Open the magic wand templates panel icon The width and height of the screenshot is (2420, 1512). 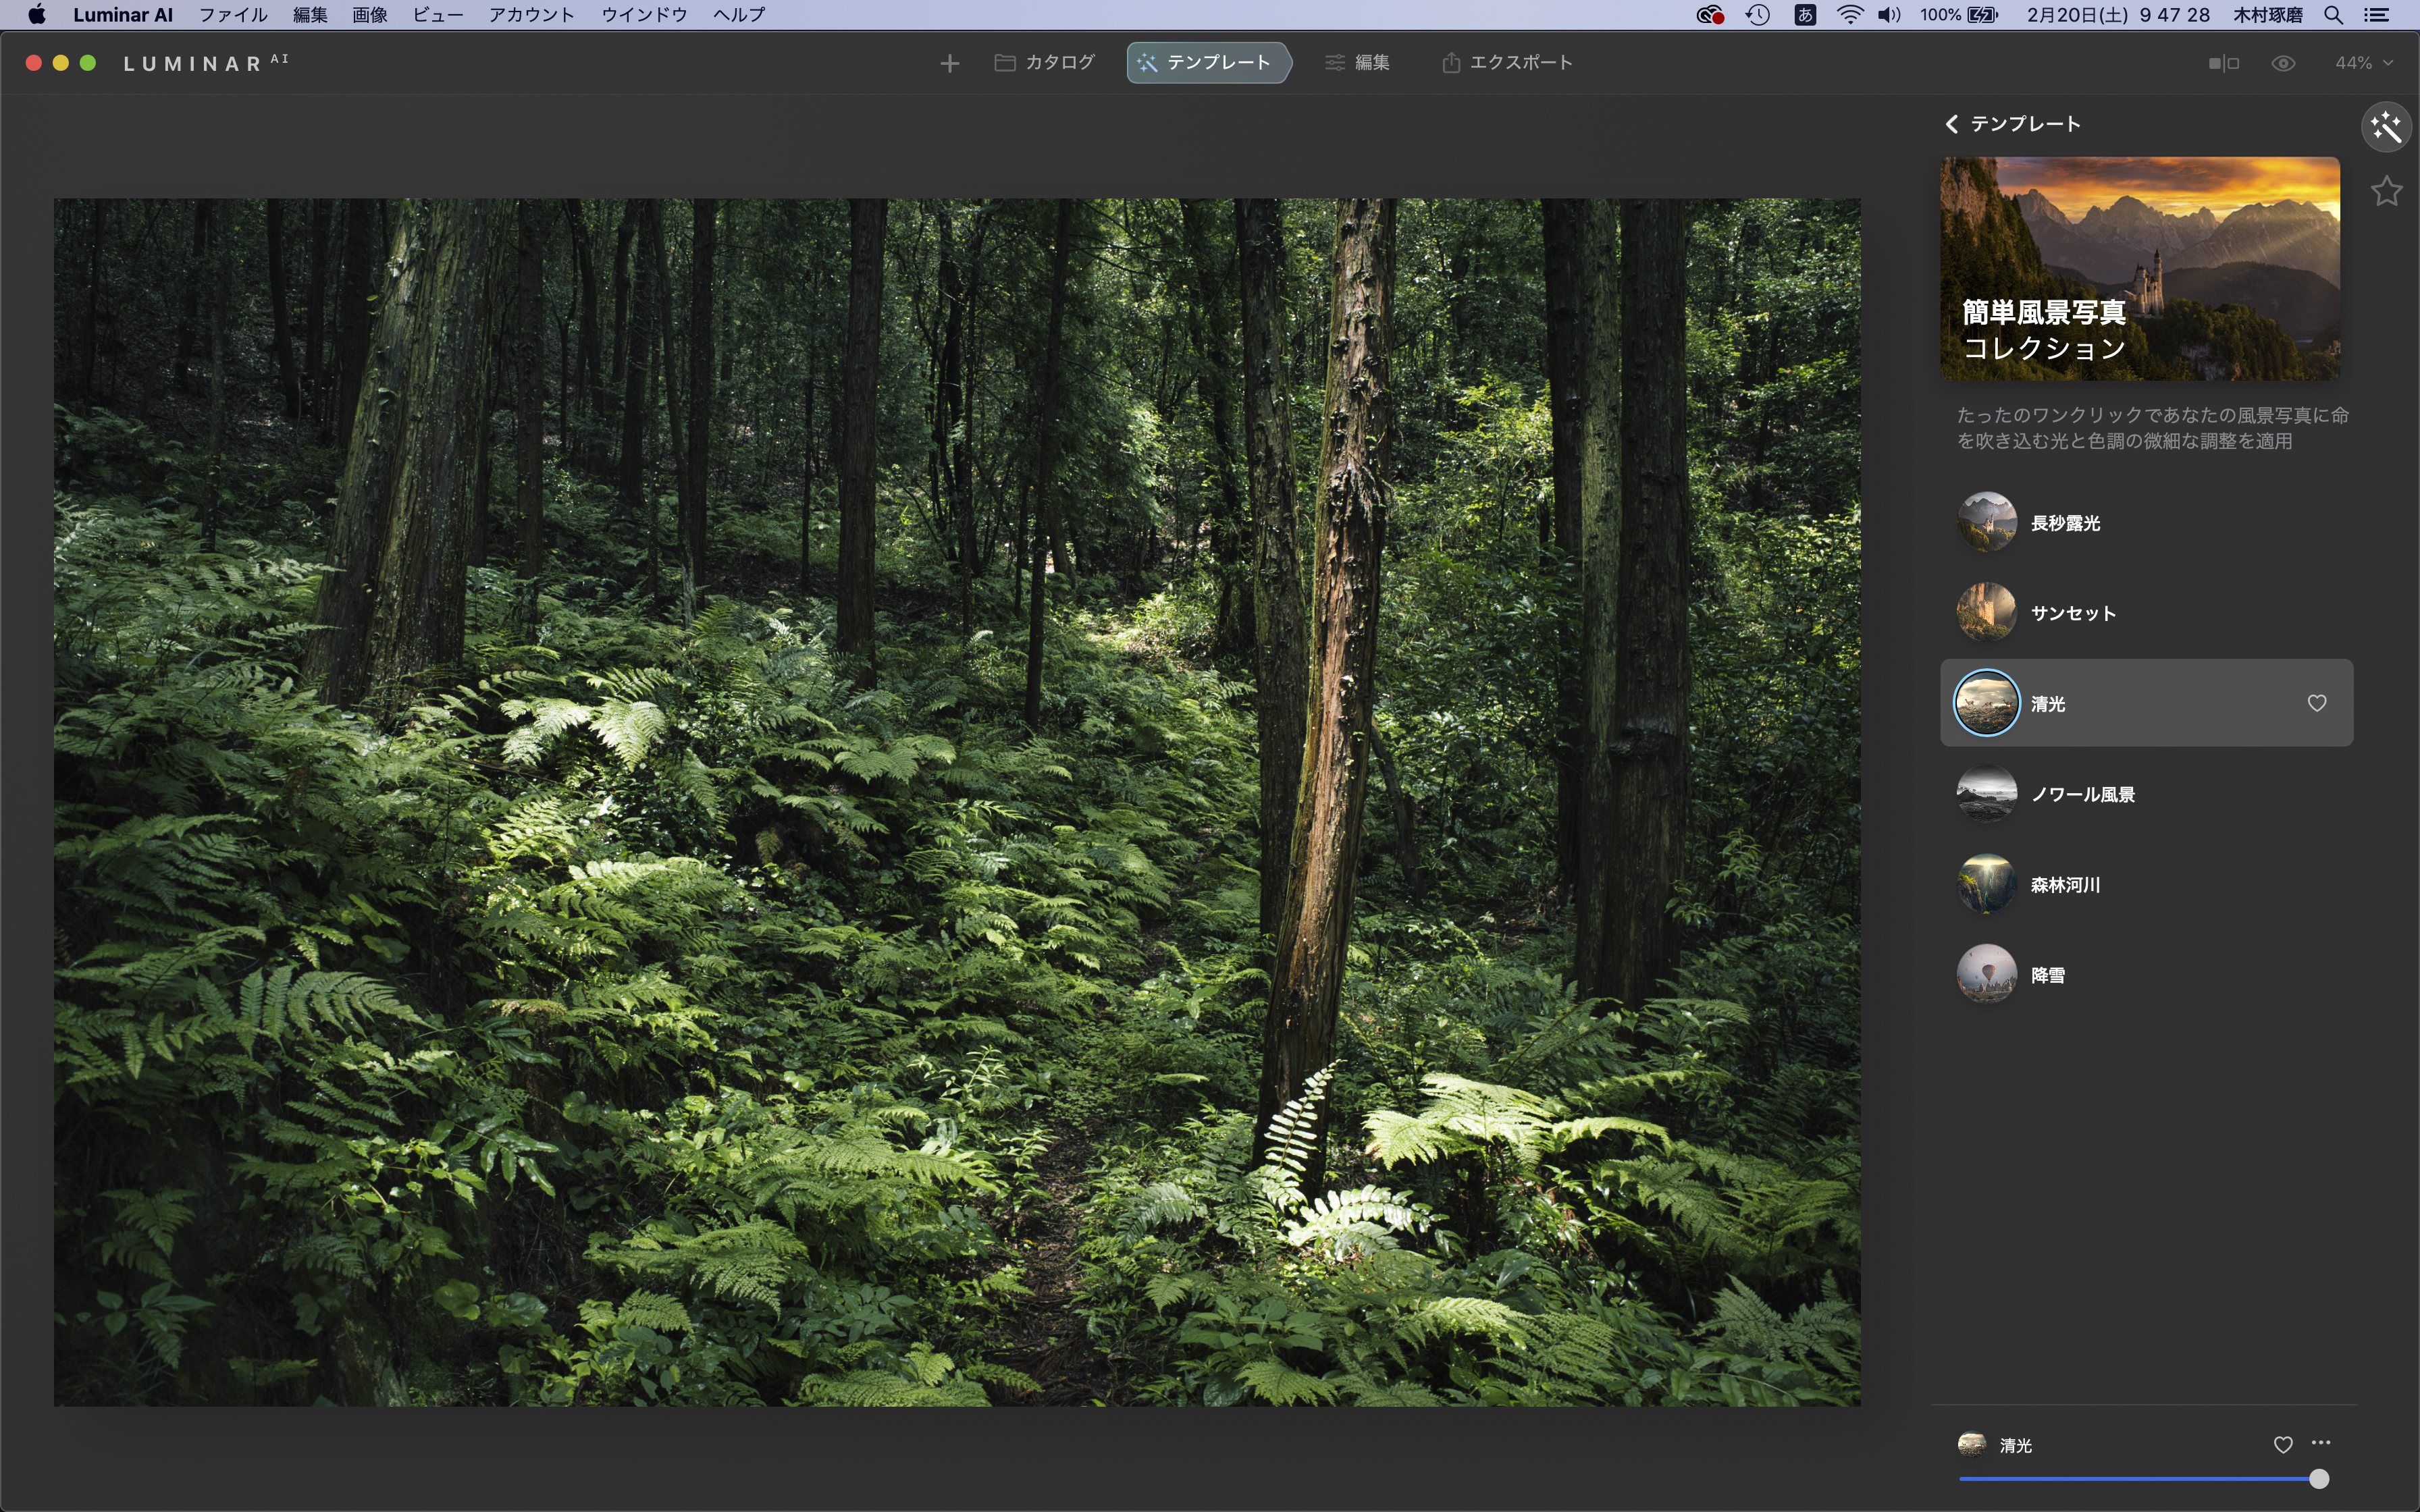2386,127
